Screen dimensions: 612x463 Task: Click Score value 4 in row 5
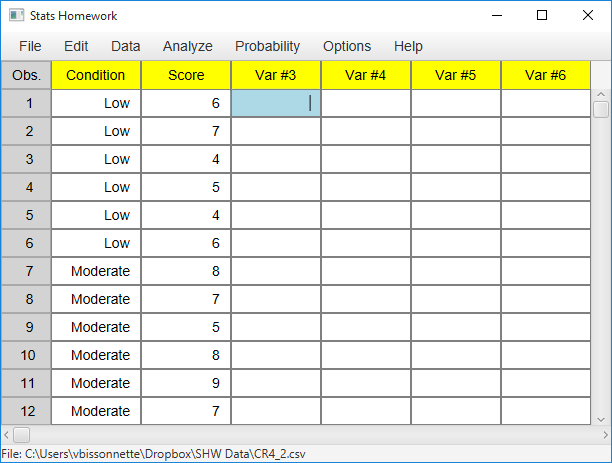point(186,215)
